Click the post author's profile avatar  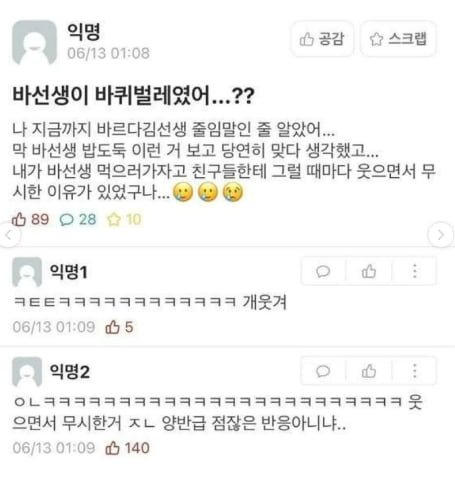(x=34, y=42)
